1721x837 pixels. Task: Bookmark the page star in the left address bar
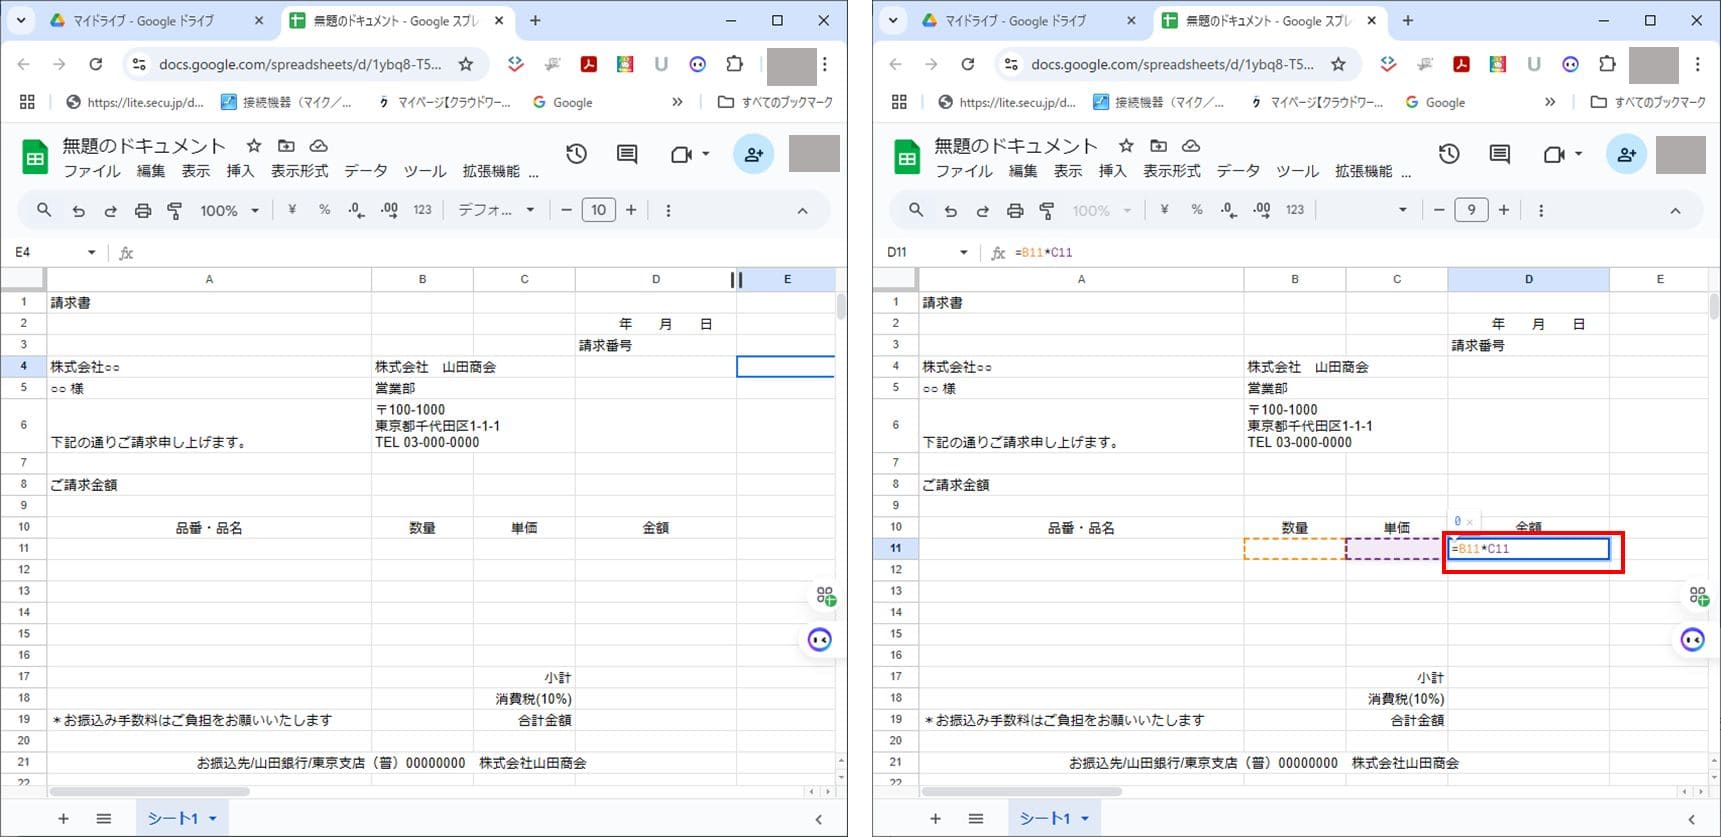[x=466, y=64]
